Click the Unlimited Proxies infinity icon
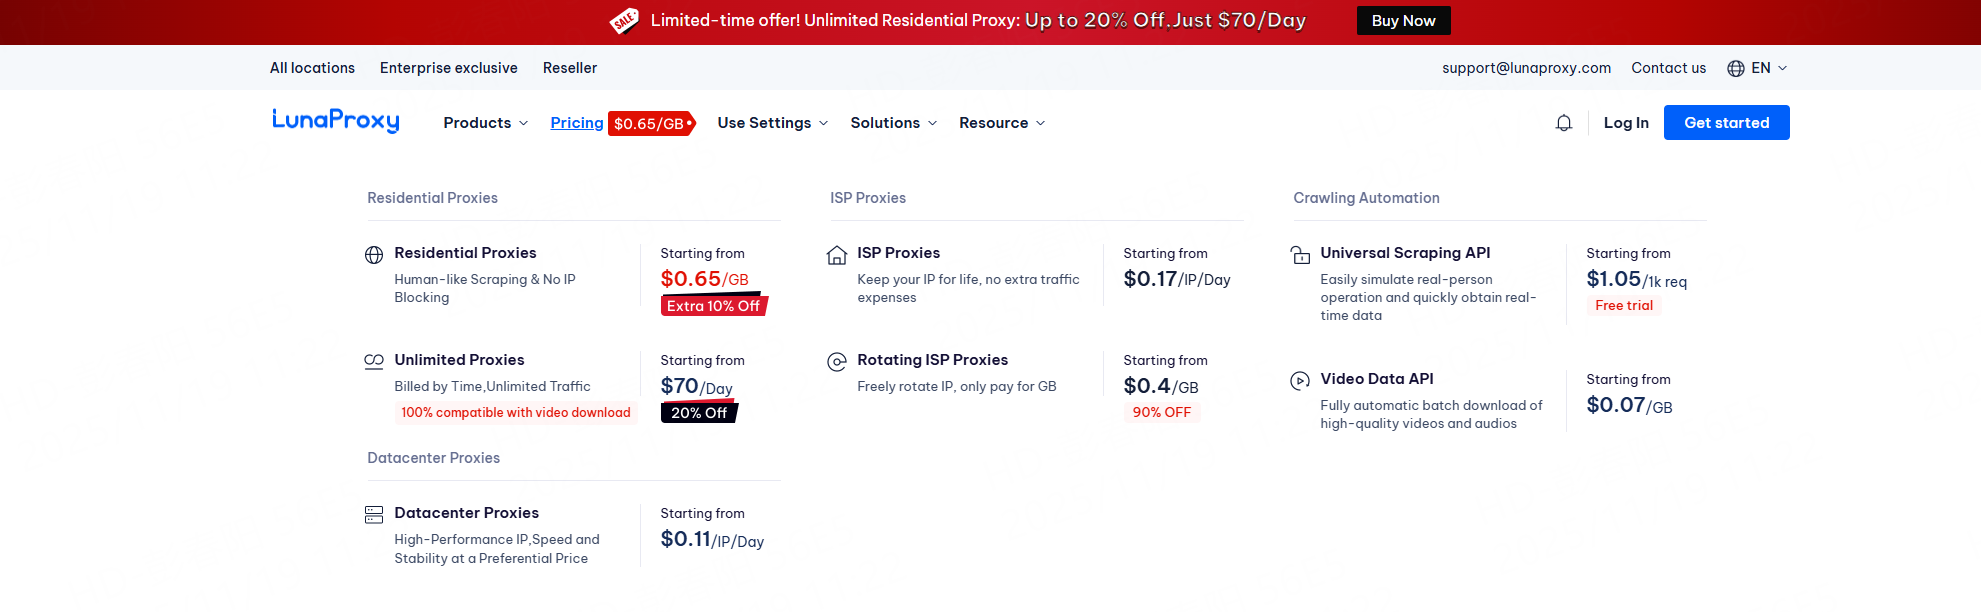This screenshot has width=1981, height=612. click(x=374, y=361)
